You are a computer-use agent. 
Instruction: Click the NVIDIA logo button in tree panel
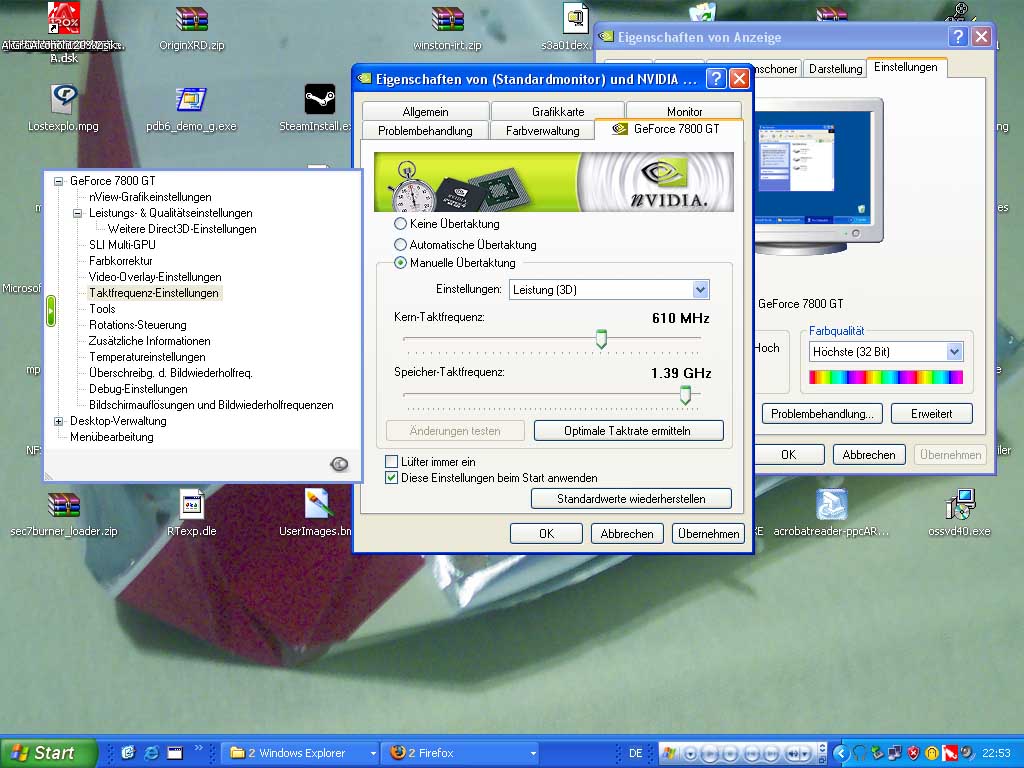(339, 464)
